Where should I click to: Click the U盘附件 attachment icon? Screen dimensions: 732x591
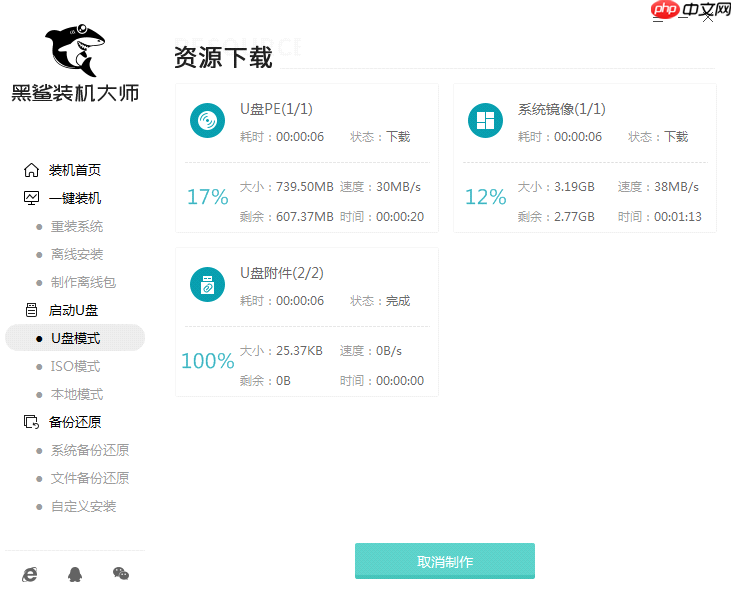[x=207, y=284]
